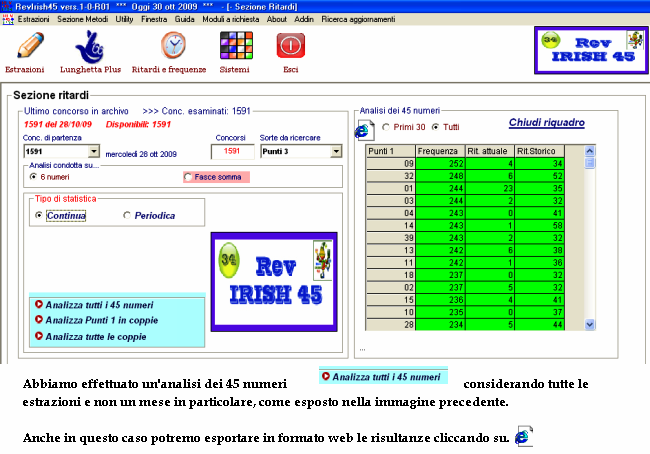Image resolution: width=650 pixels, height=454 pixels.
Task: Choose Continua statistic type
Action: click(x=39, y=215)
